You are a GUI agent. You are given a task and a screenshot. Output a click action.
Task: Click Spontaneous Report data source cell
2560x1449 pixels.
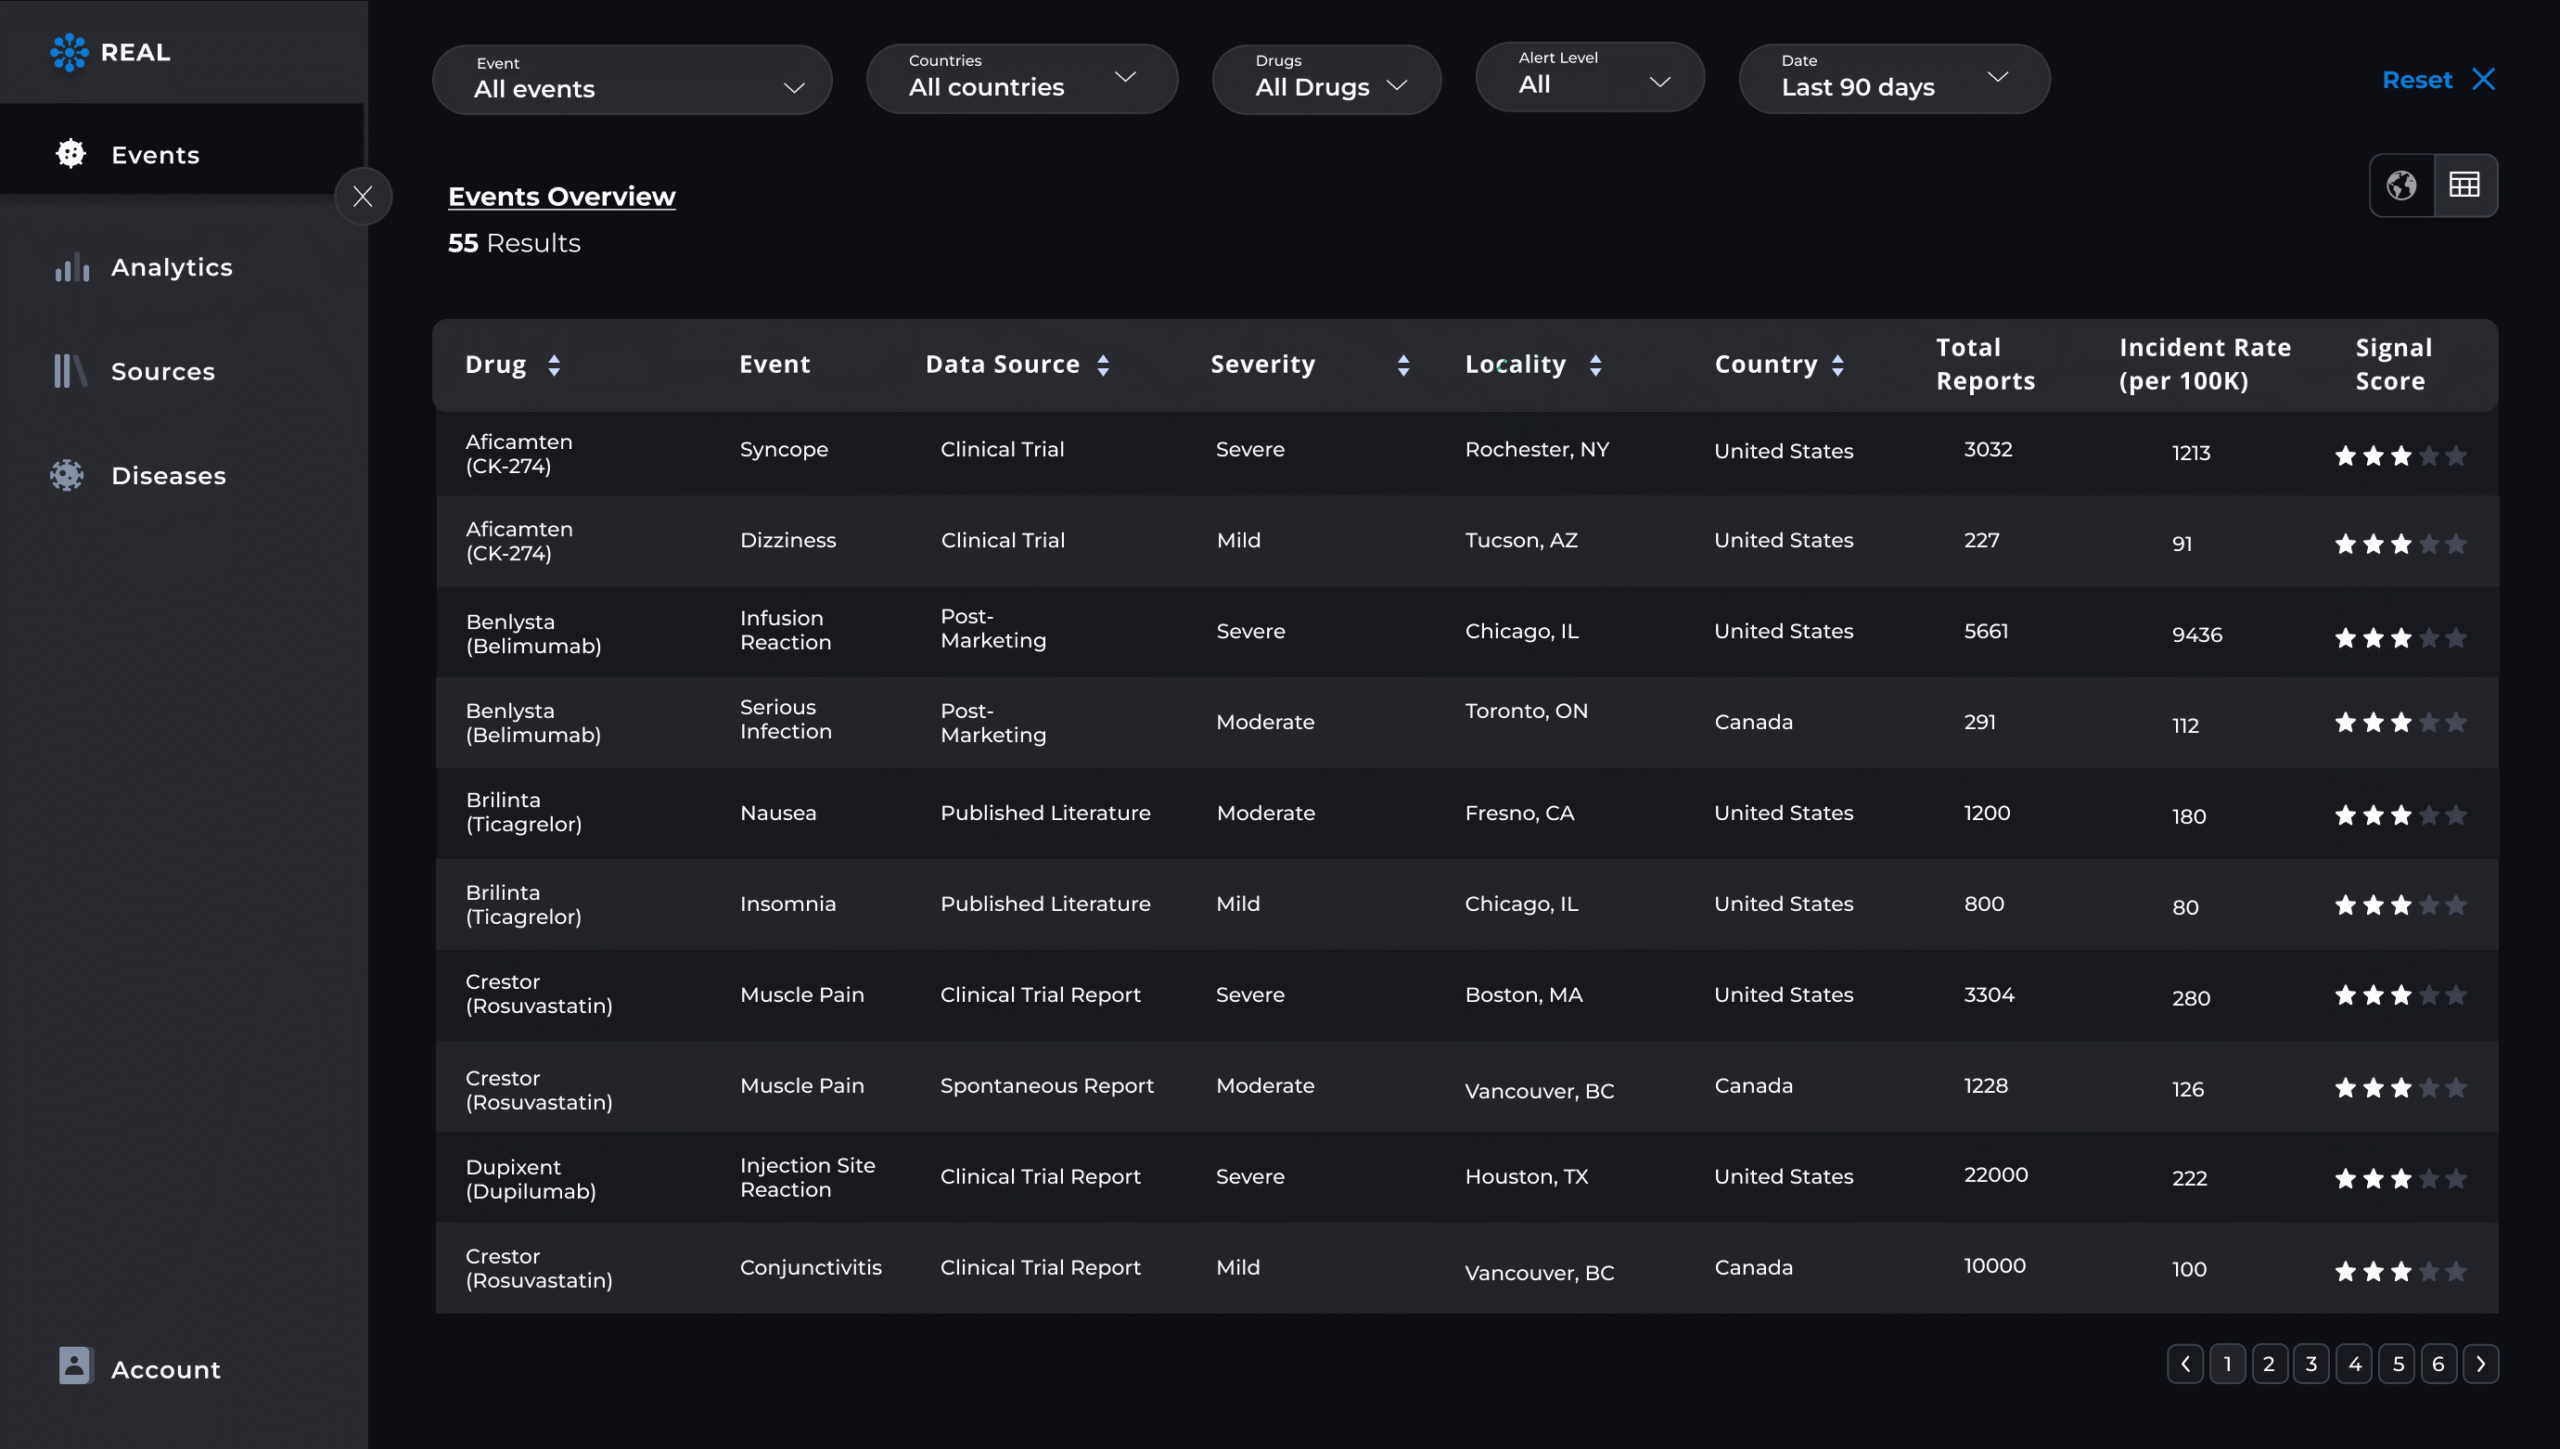click(x=1047, y=1085)
